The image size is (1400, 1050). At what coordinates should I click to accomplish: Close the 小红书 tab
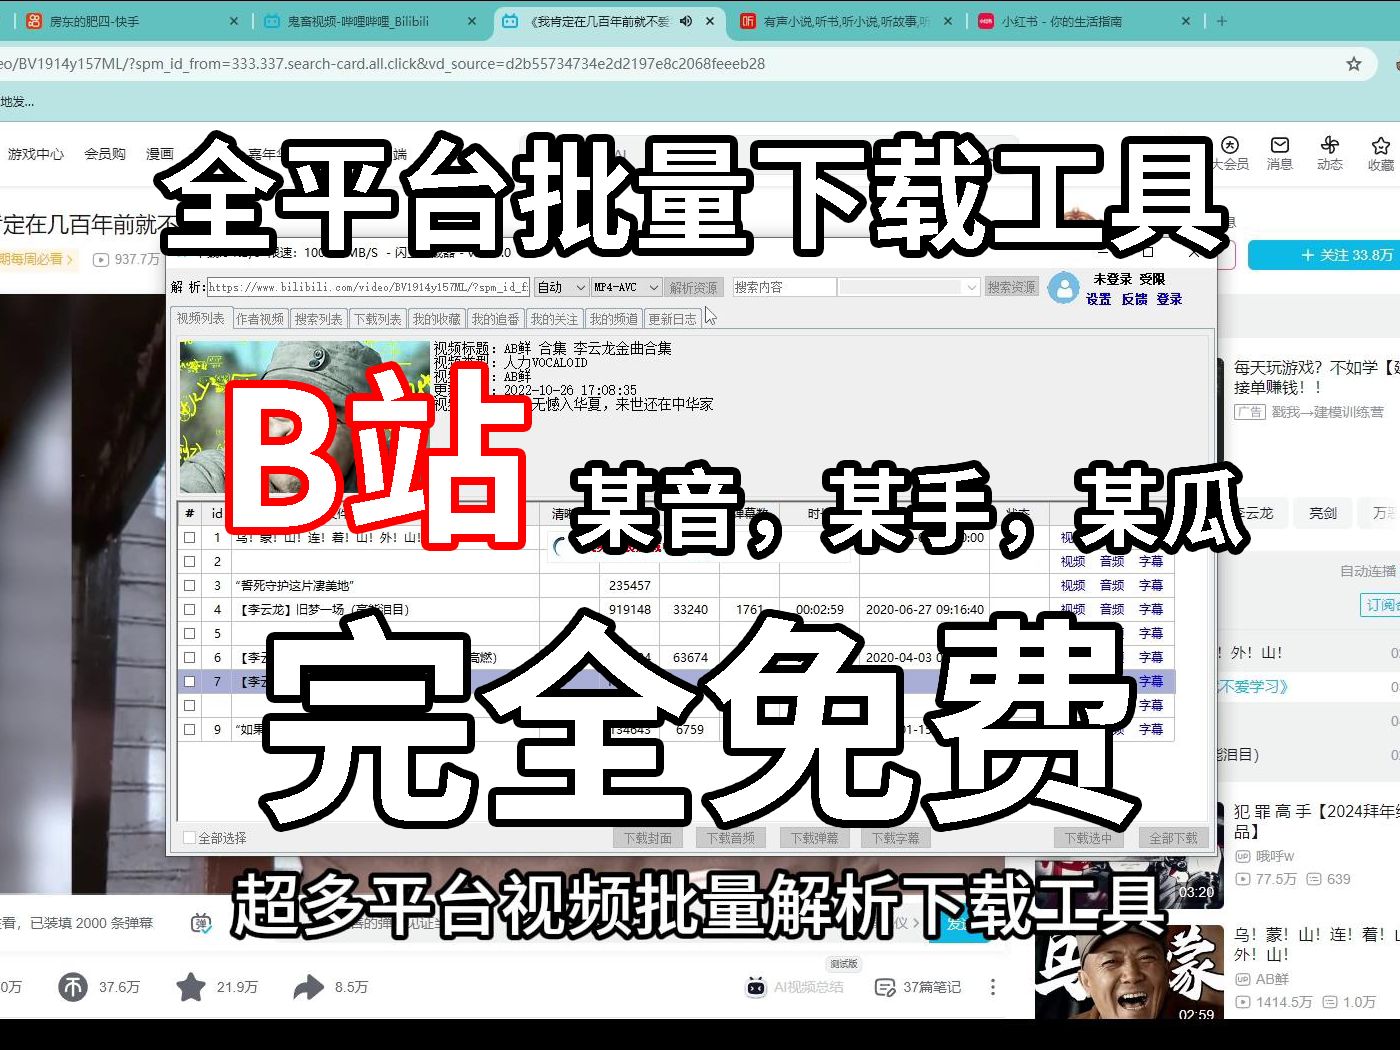pos(1186,21)
